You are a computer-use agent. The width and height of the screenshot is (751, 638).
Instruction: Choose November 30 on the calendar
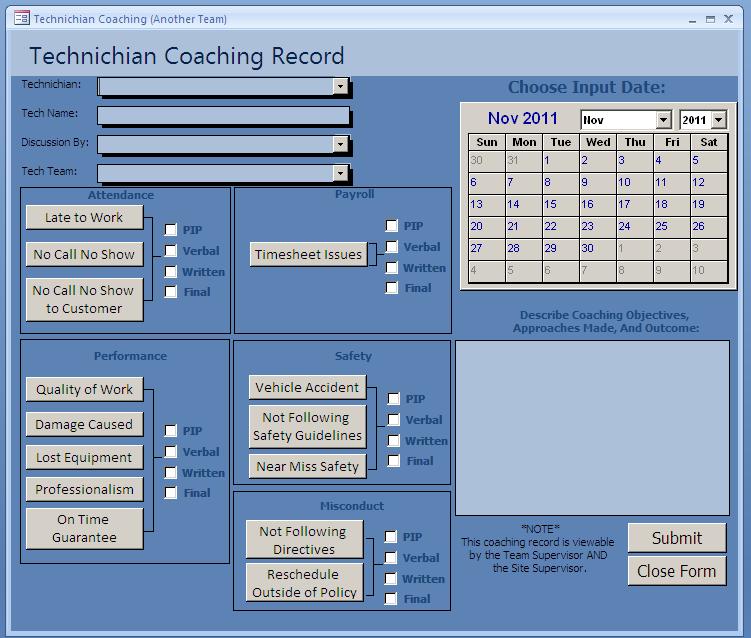point(598,249)
